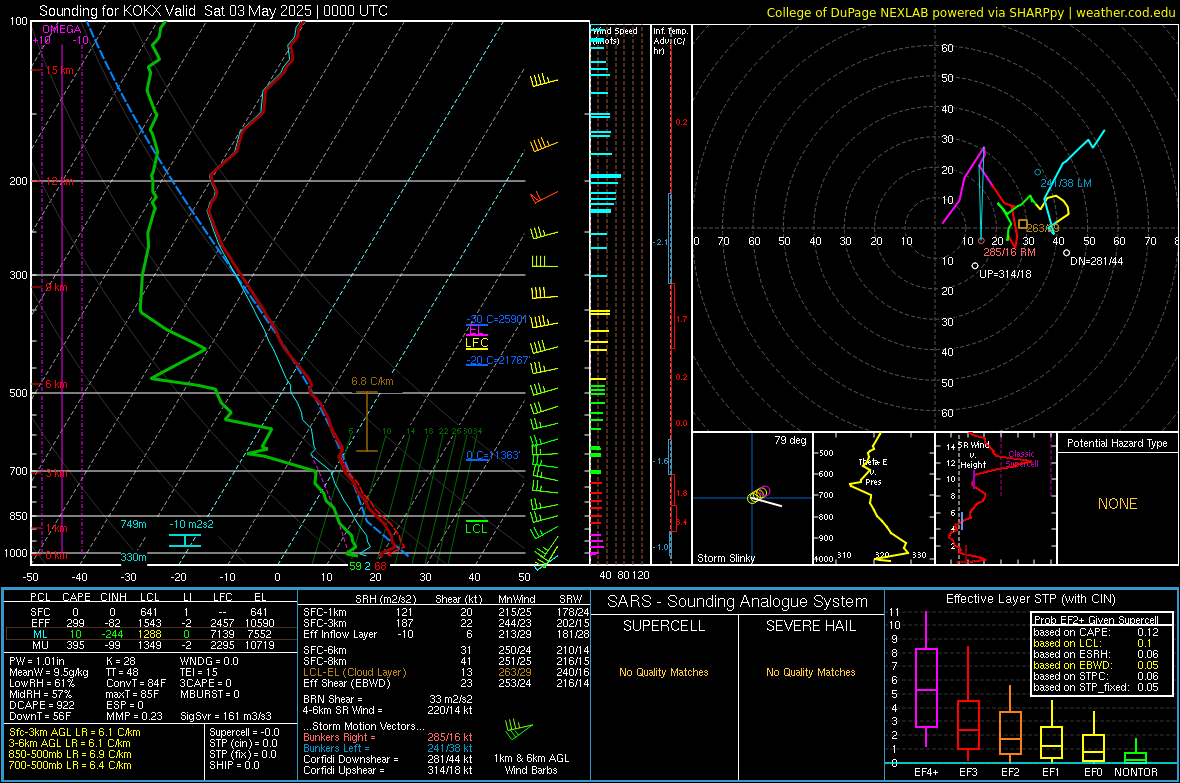
Task: Click No Quality Matches under SEVERE HAIL
Action: point(810,672)
